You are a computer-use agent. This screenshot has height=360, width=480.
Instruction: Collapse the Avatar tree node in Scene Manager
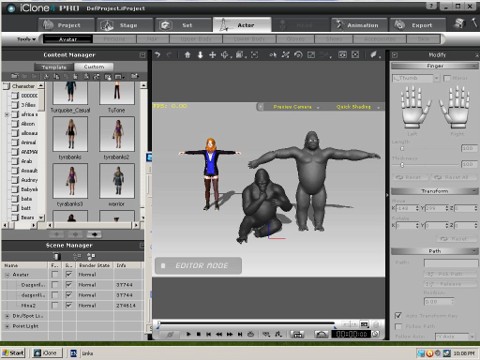[x=7, y=275]
